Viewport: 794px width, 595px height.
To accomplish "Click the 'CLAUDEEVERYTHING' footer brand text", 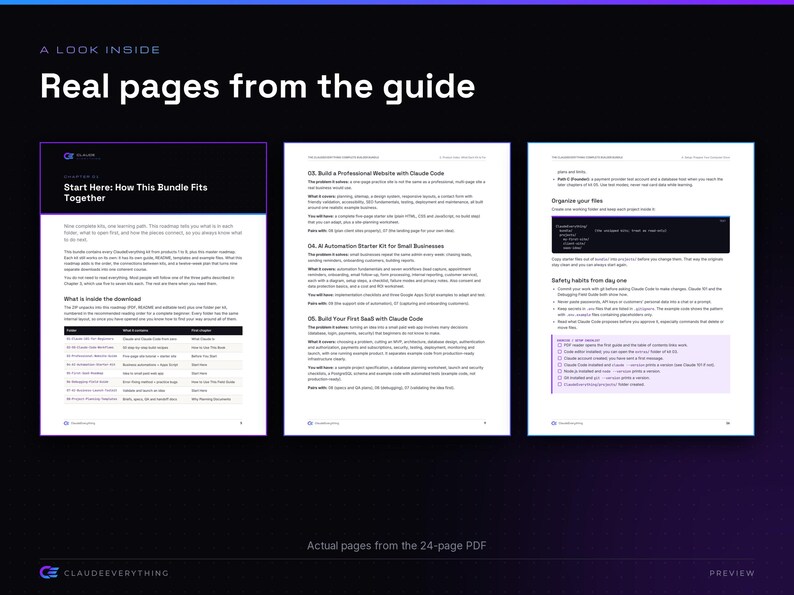I will pyautogui.click(x=116, y=573).
